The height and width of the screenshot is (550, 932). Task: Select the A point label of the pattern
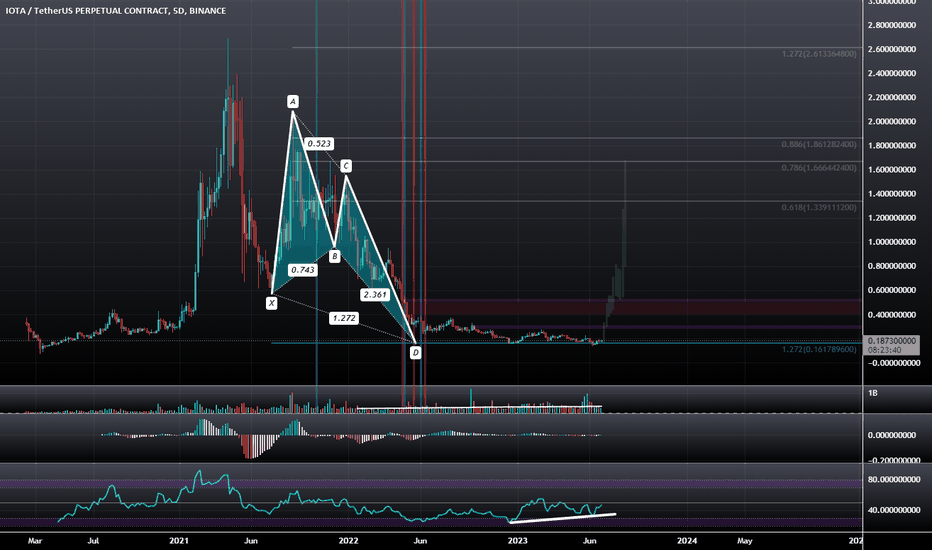pos(292,102)
